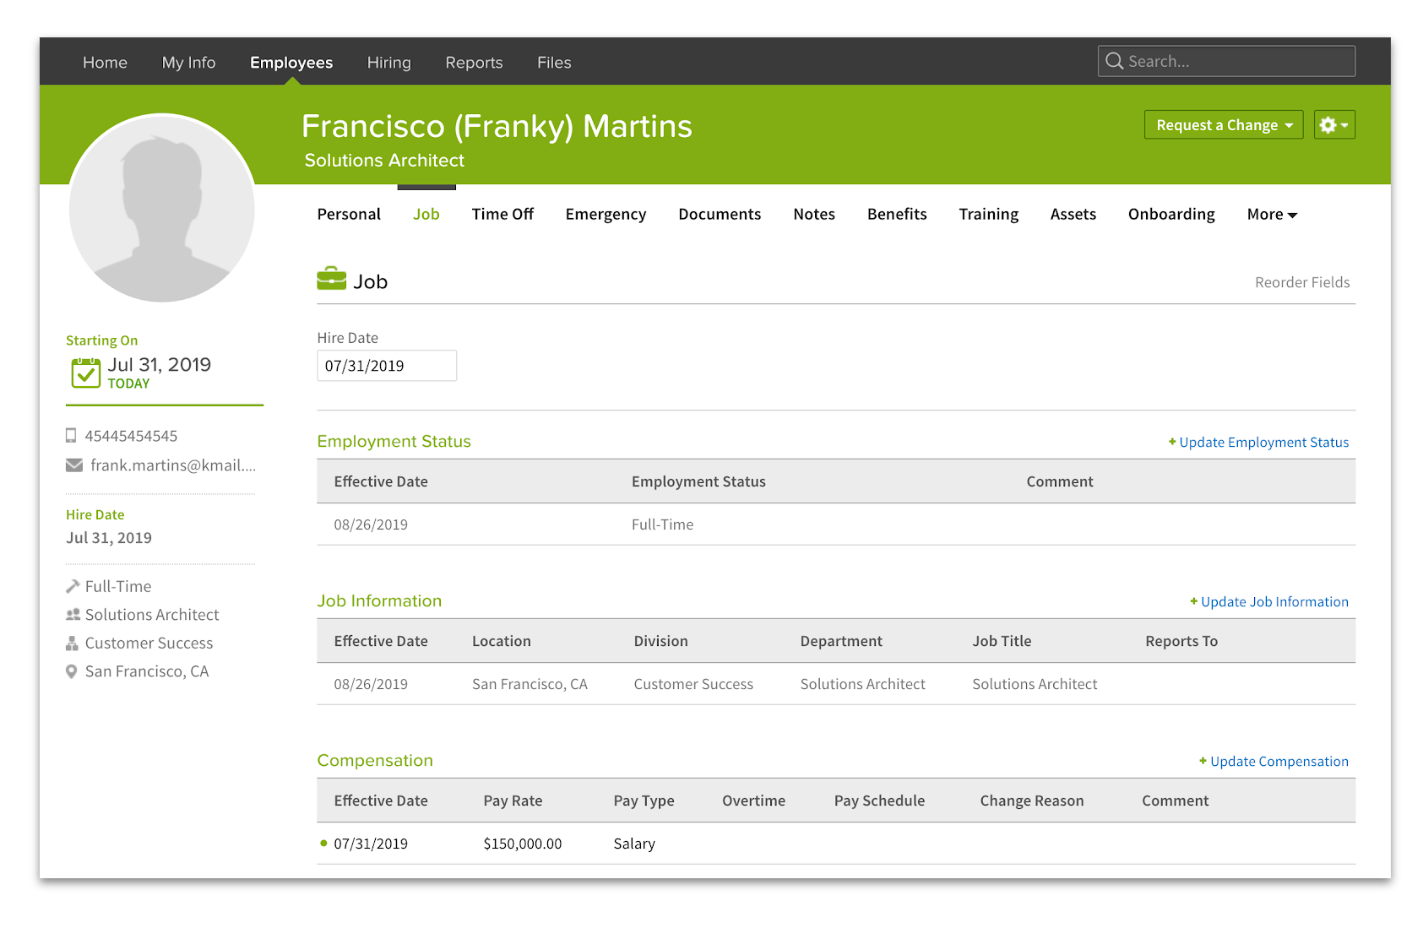Click the Reorder Fields link
Viewport: 1408px width, 927px height.
tap(1302, 282)
